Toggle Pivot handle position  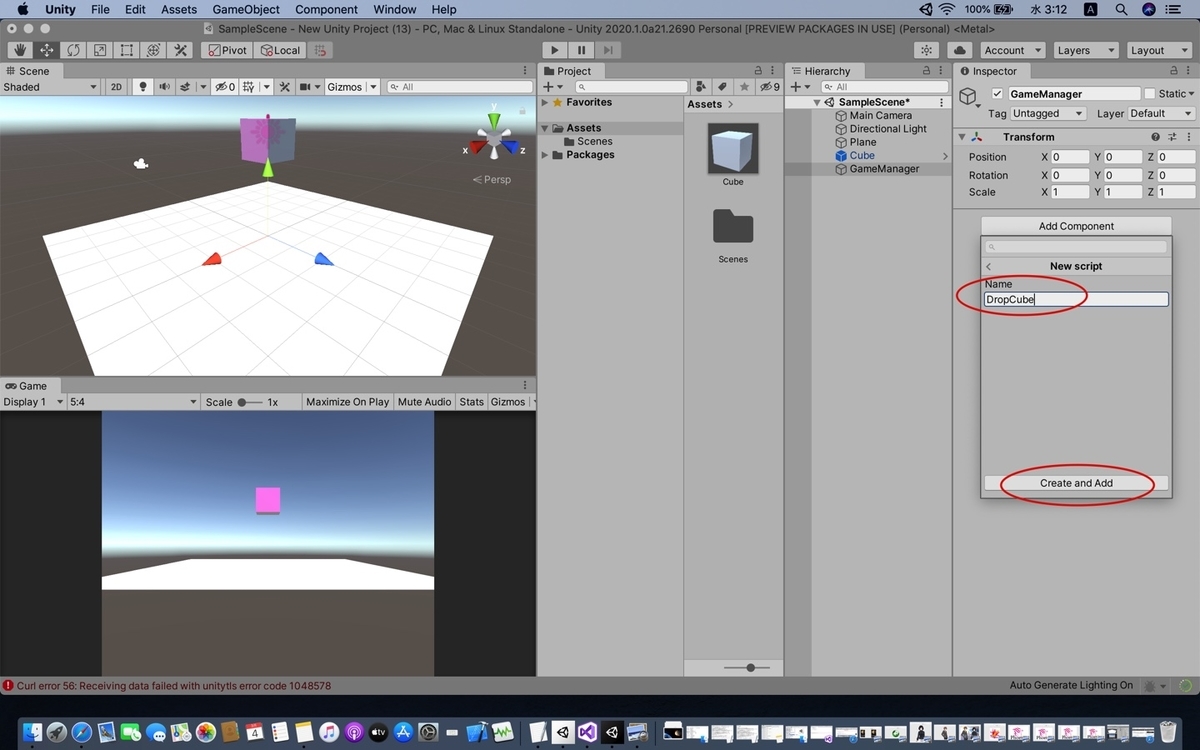226,50
